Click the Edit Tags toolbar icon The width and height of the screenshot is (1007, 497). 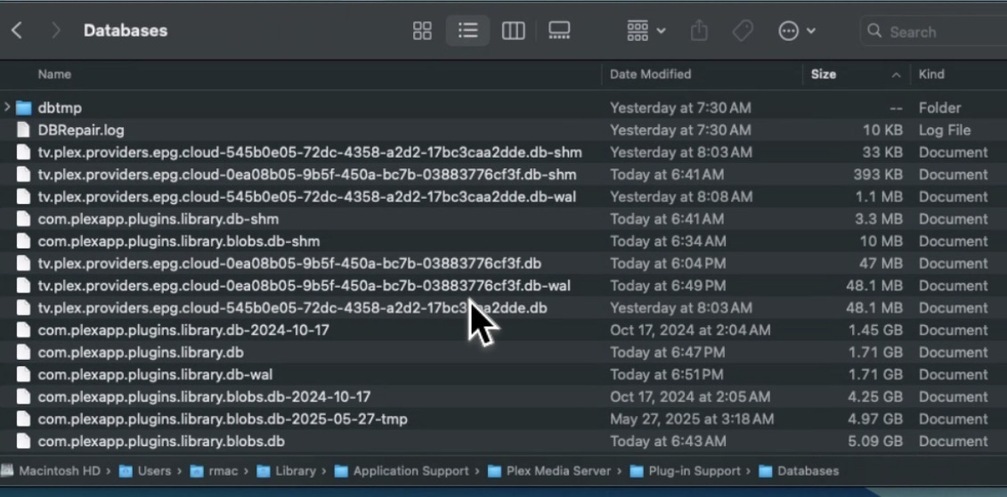[742, 31]
